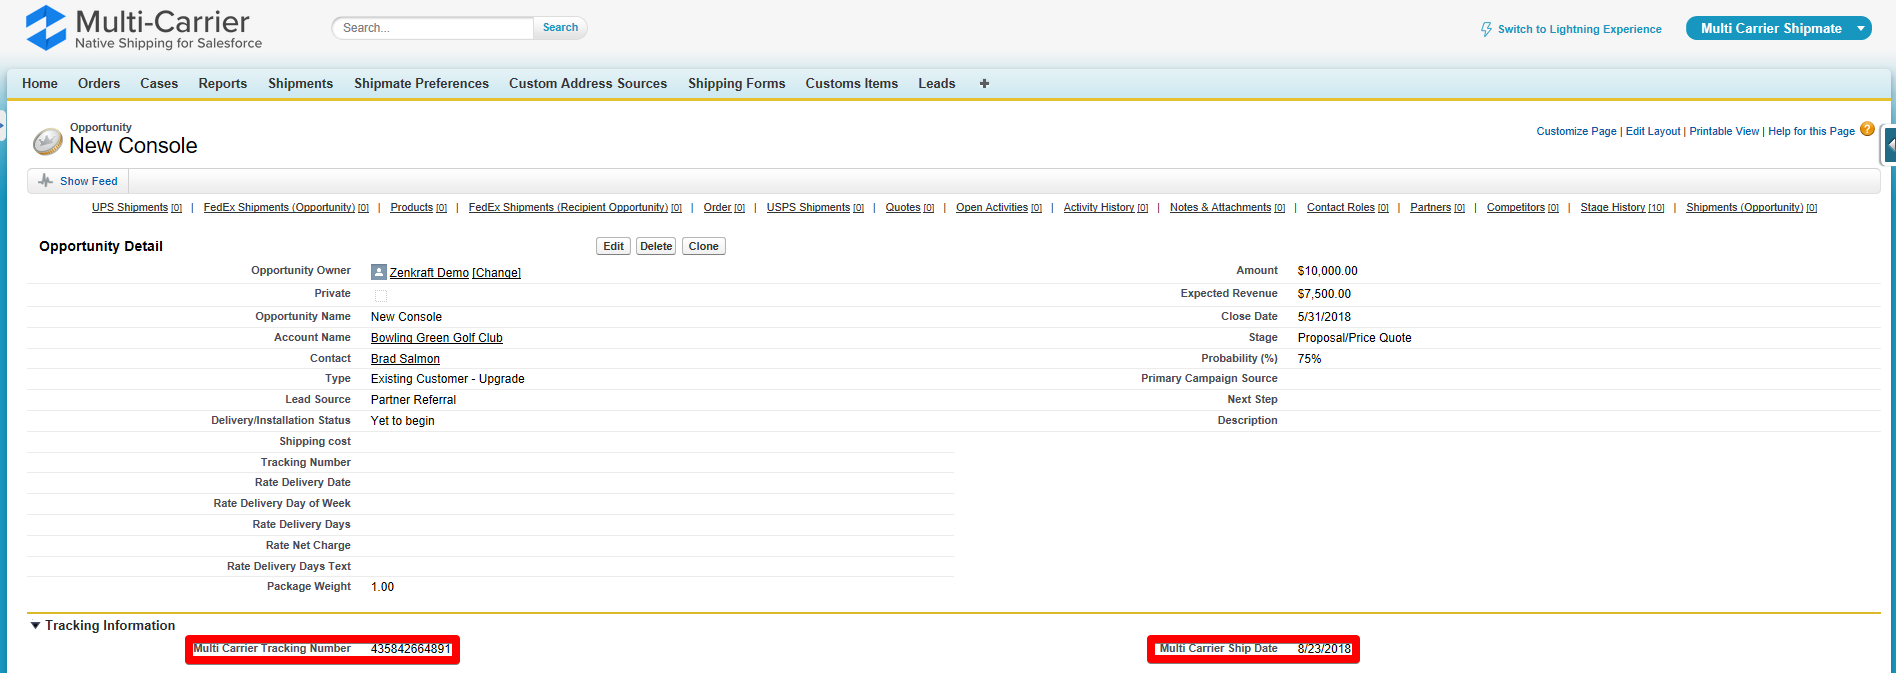The width and height of the screenshot is (1896, 673).
Task: Open the Shipments tab
Action: tap(300, 84)
